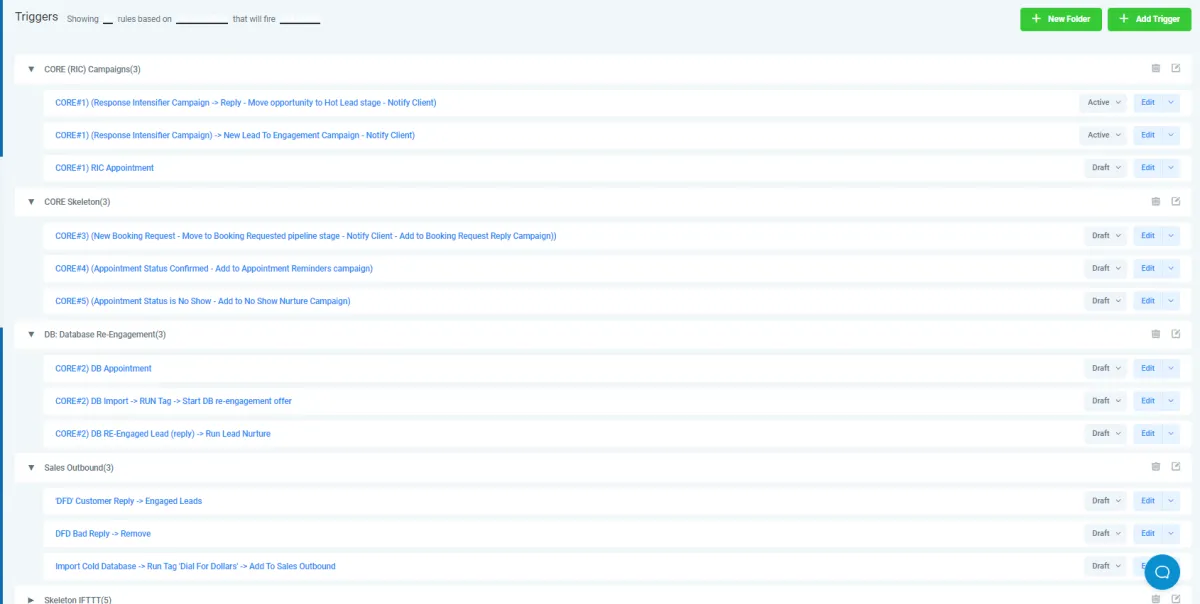Open CORE#1) RIC Appointment trigger link
Screen dimensions: 1200x604
click(x=105, y=168)
